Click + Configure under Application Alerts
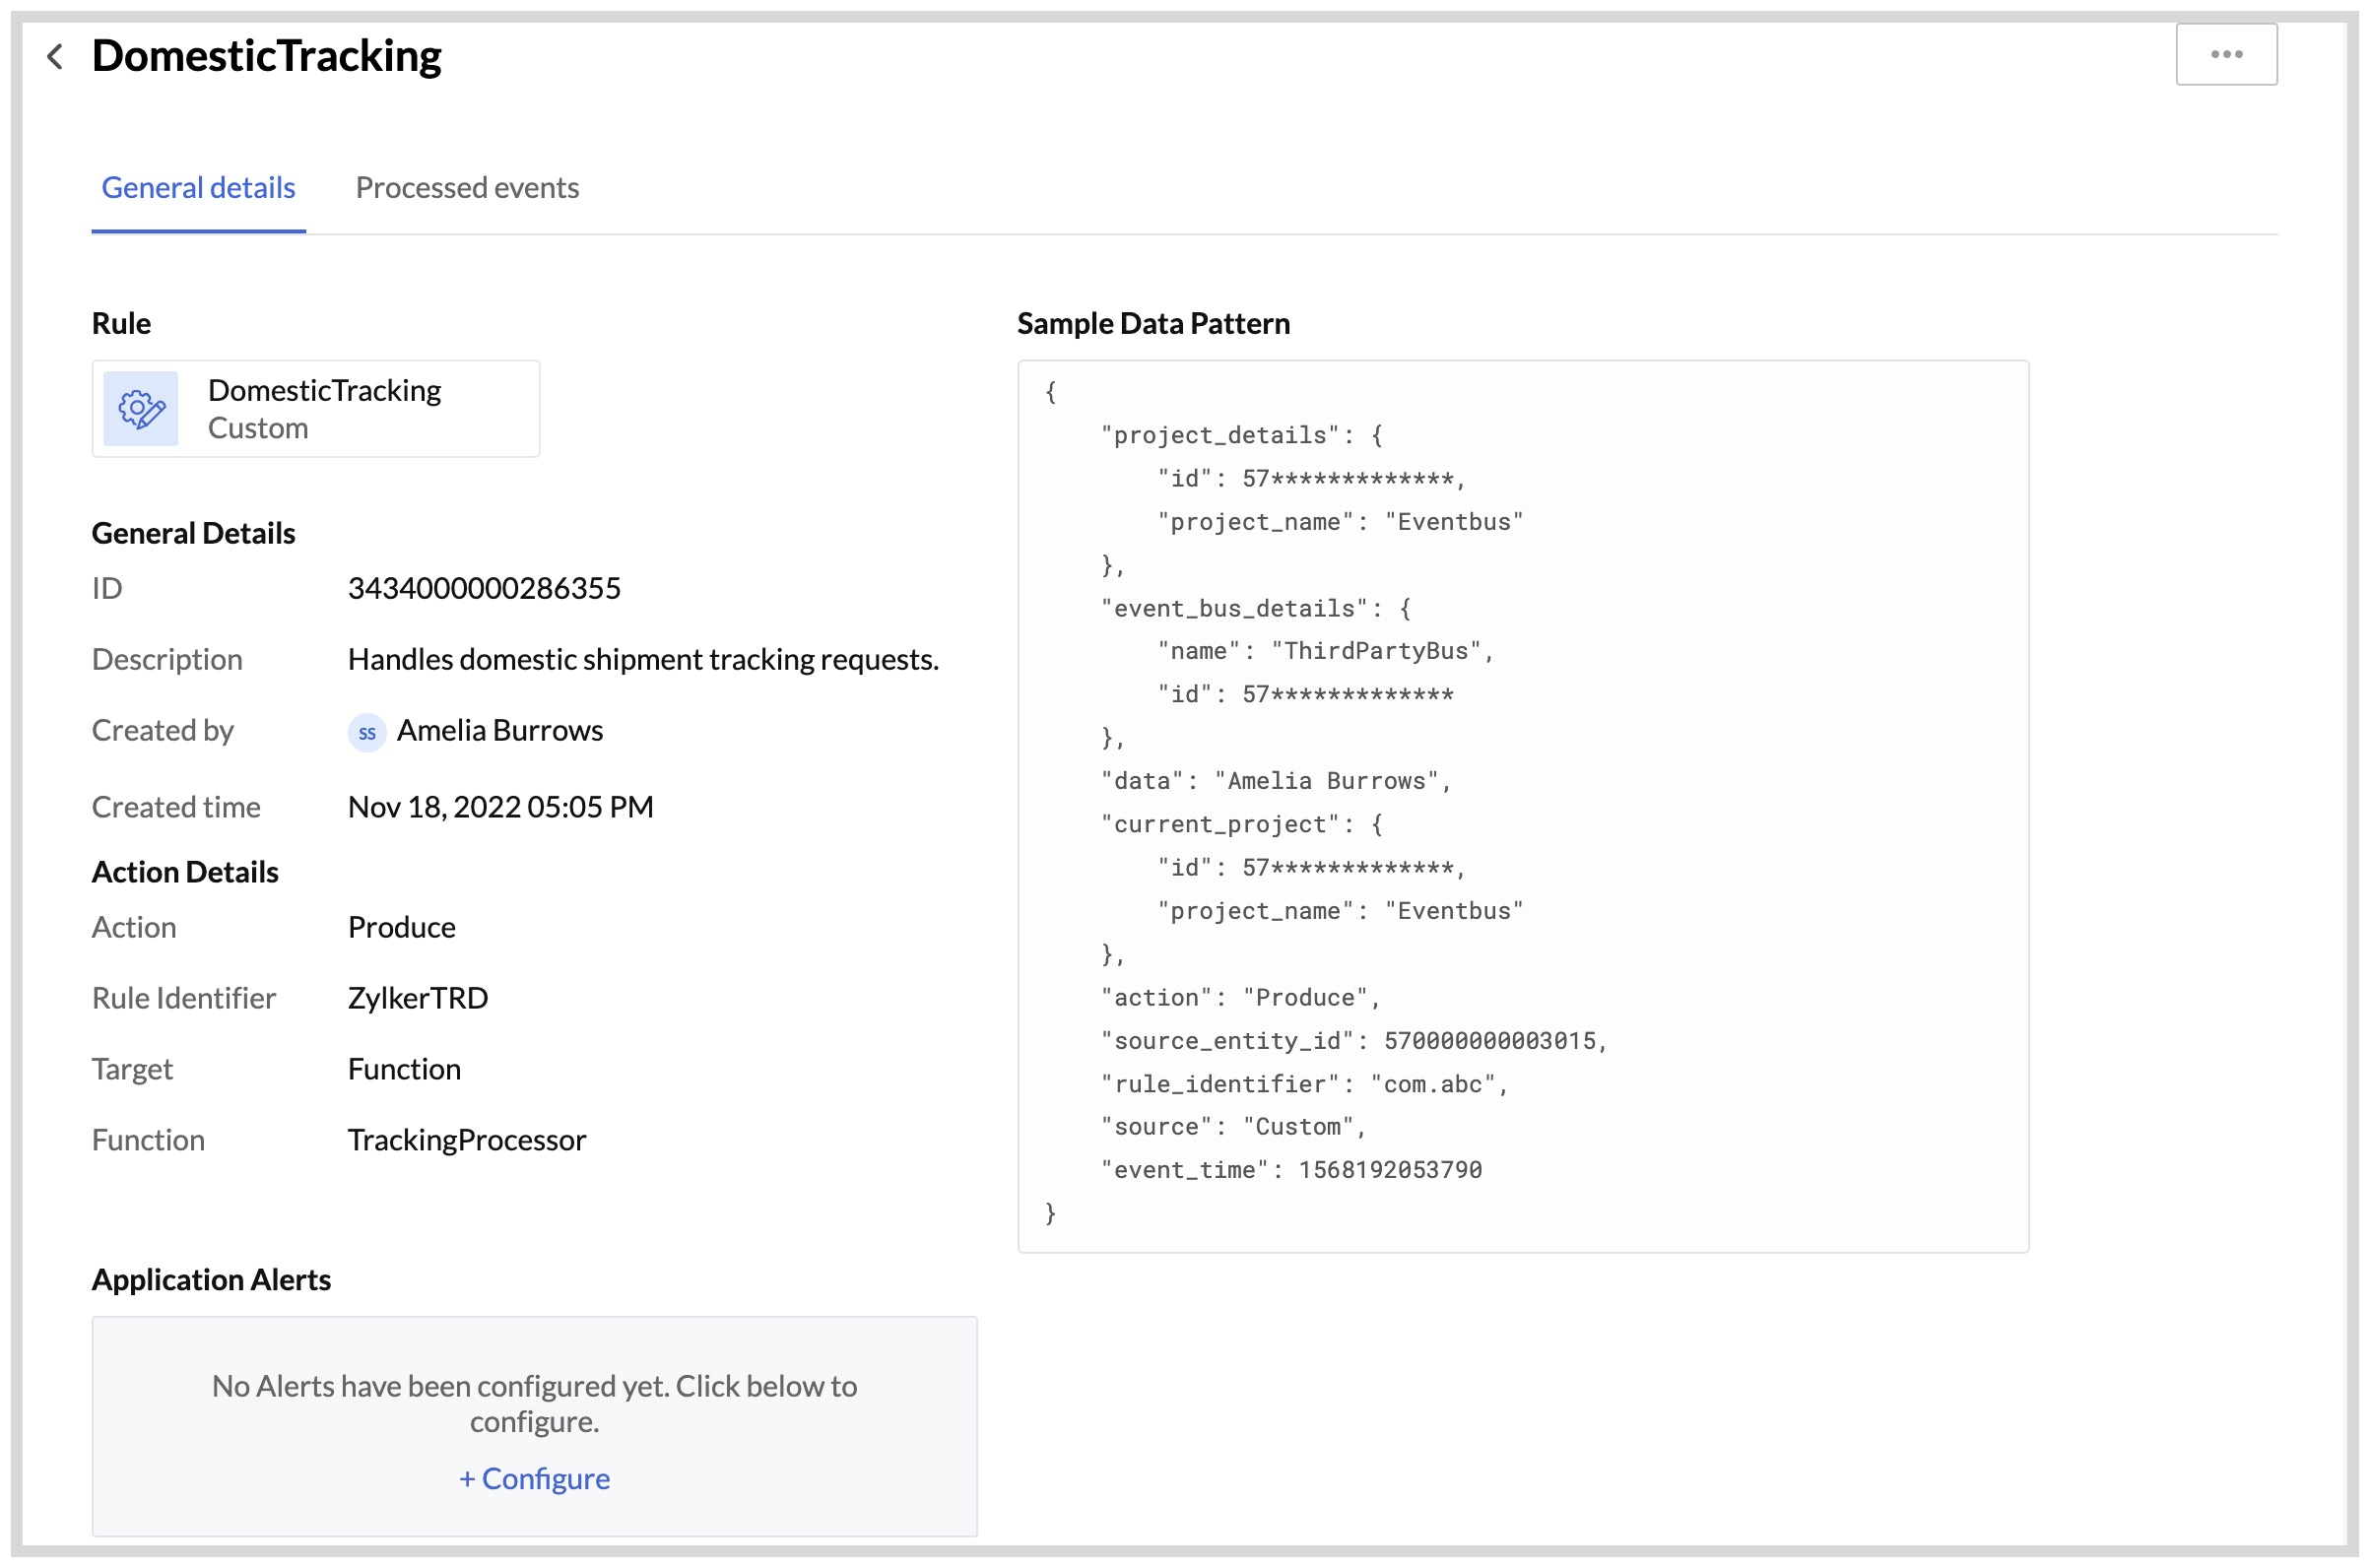This screenshot has width=2370, height=1568. click(534, 1478)
